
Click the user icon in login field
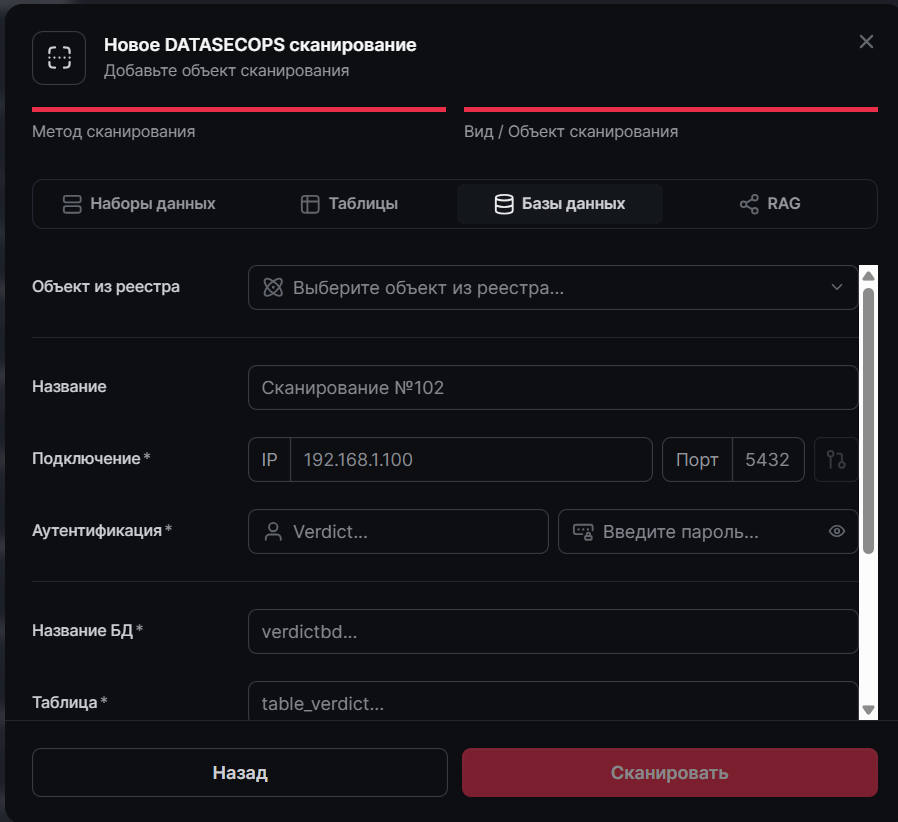pos(273,532)
